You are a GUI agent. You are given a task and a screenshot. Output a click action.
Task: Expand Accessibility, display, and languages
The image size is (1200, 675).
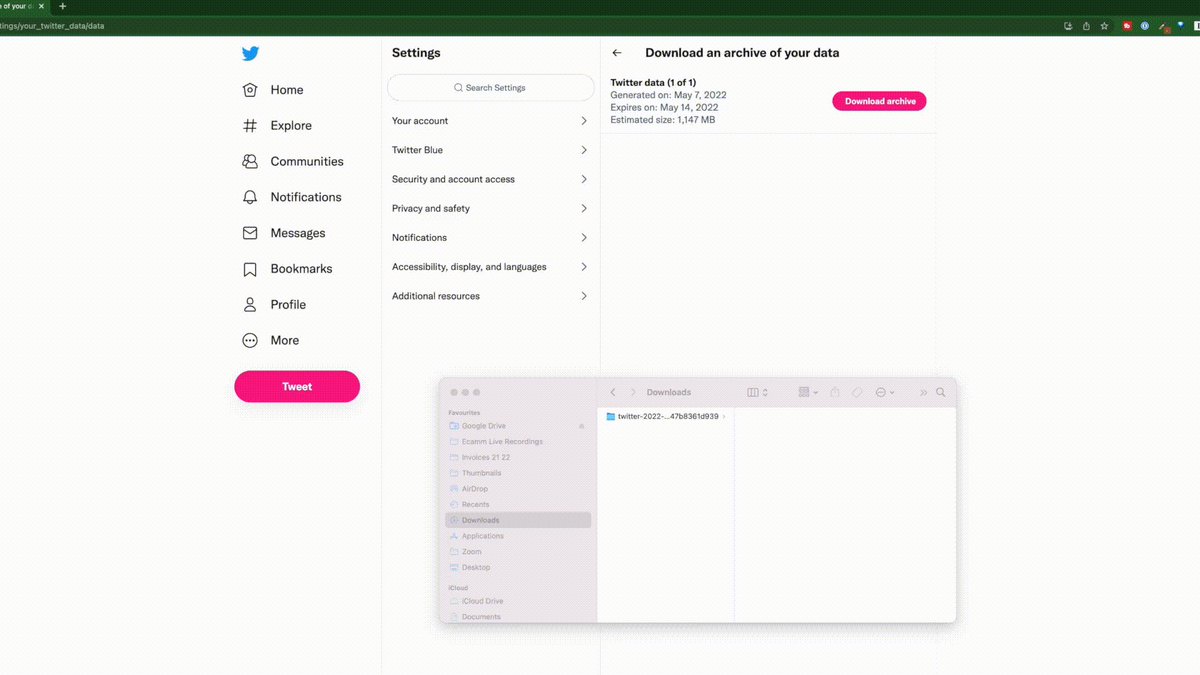[x=490, y=267]
